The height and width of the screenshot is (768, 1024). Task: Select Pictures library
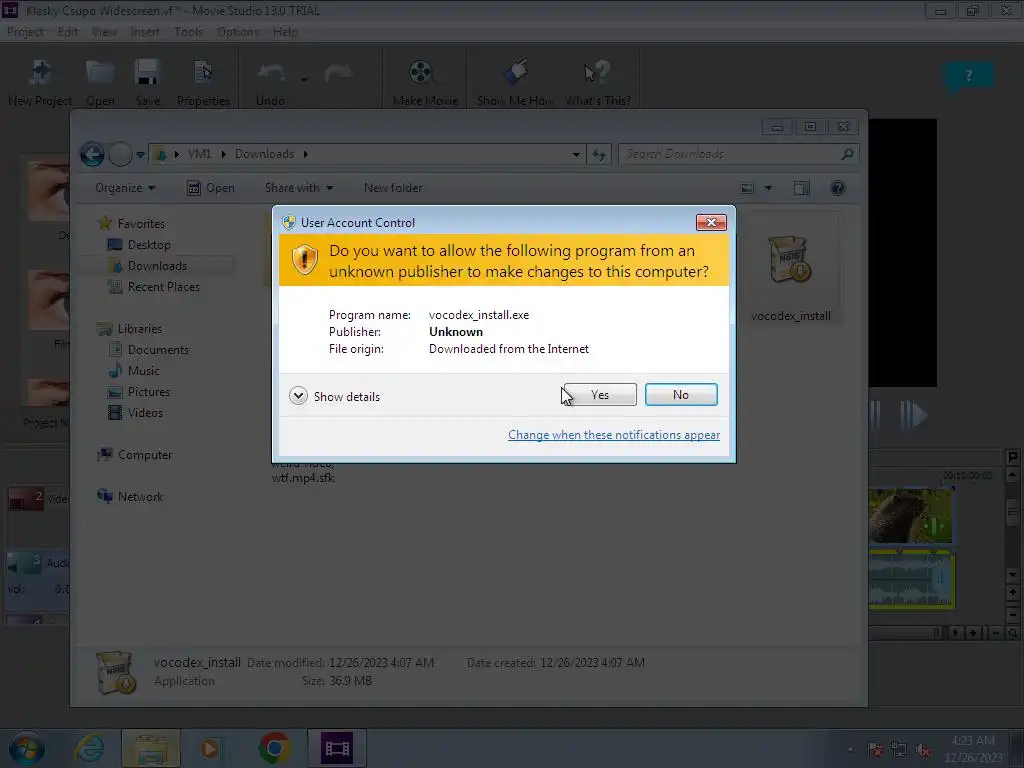139,392
